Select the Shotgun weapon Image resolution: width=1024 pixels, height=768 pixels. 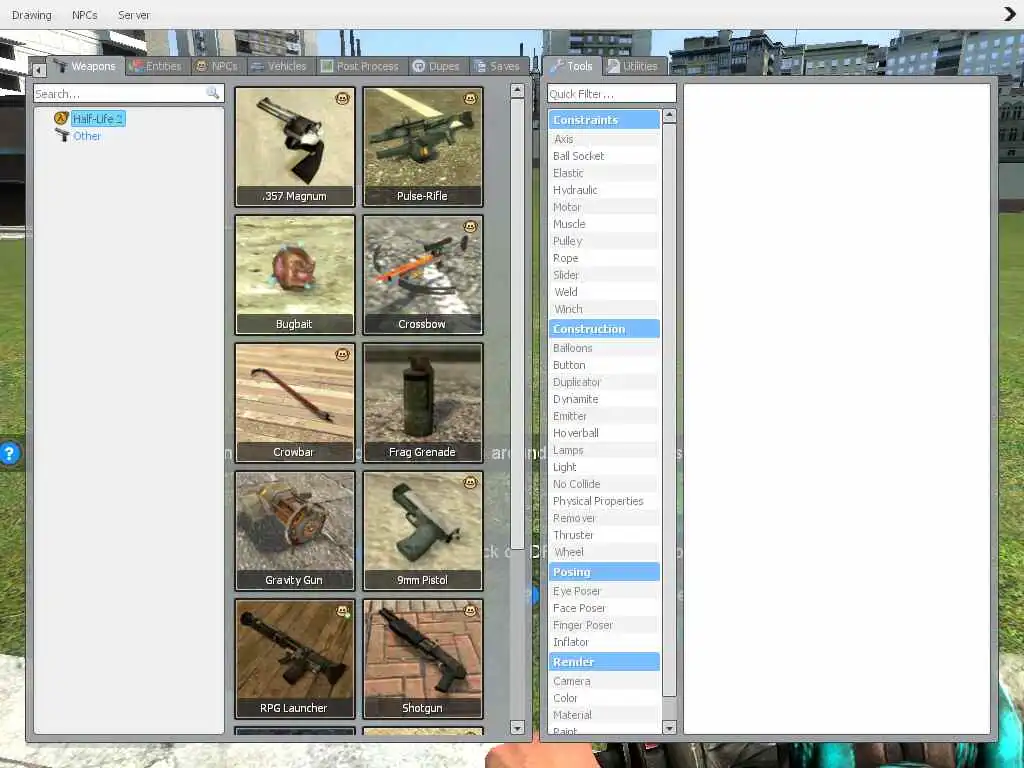(x=423, y=659)
